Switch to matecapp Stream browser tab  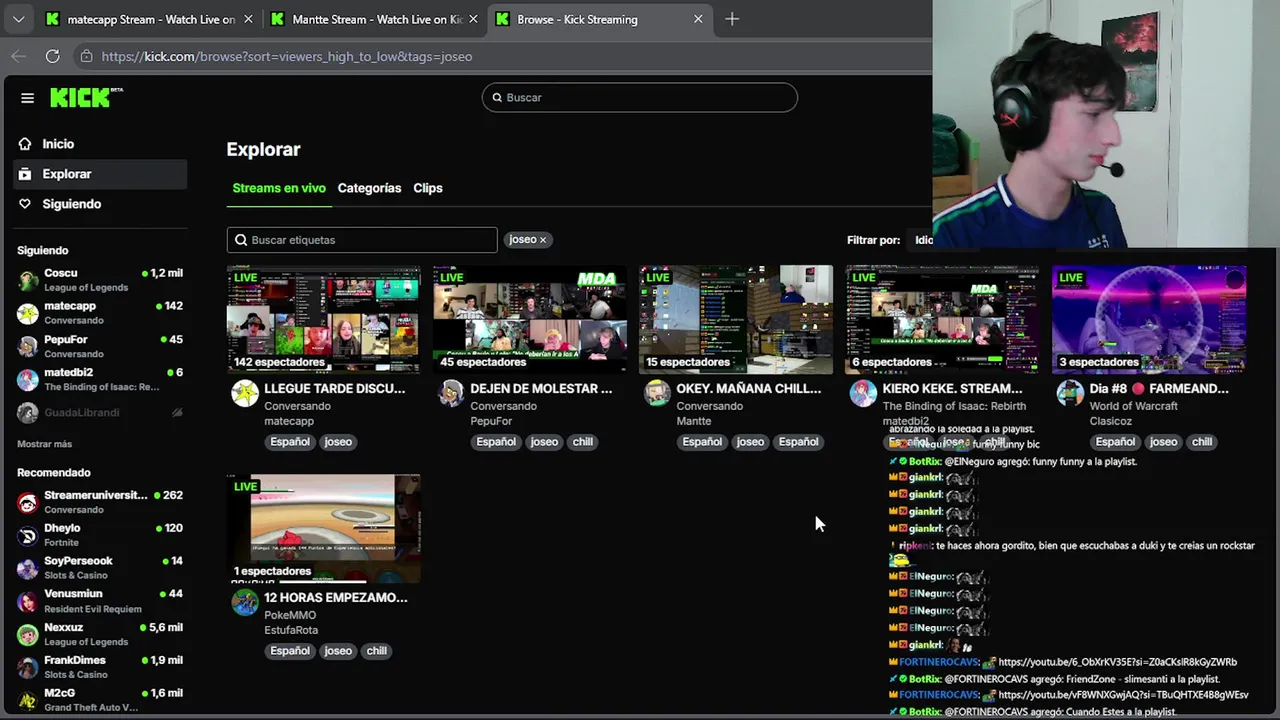coord(150,19)
